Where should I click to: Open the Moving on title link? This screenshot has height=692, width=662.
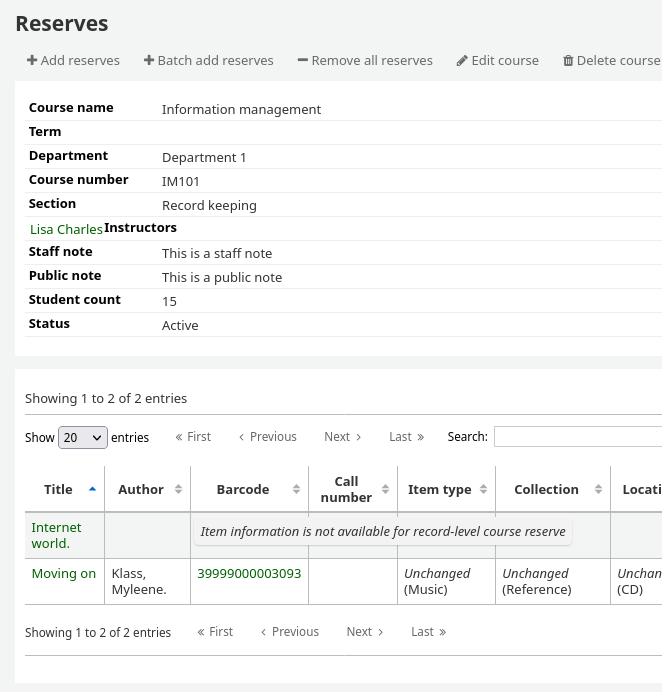tap(64, 574)
